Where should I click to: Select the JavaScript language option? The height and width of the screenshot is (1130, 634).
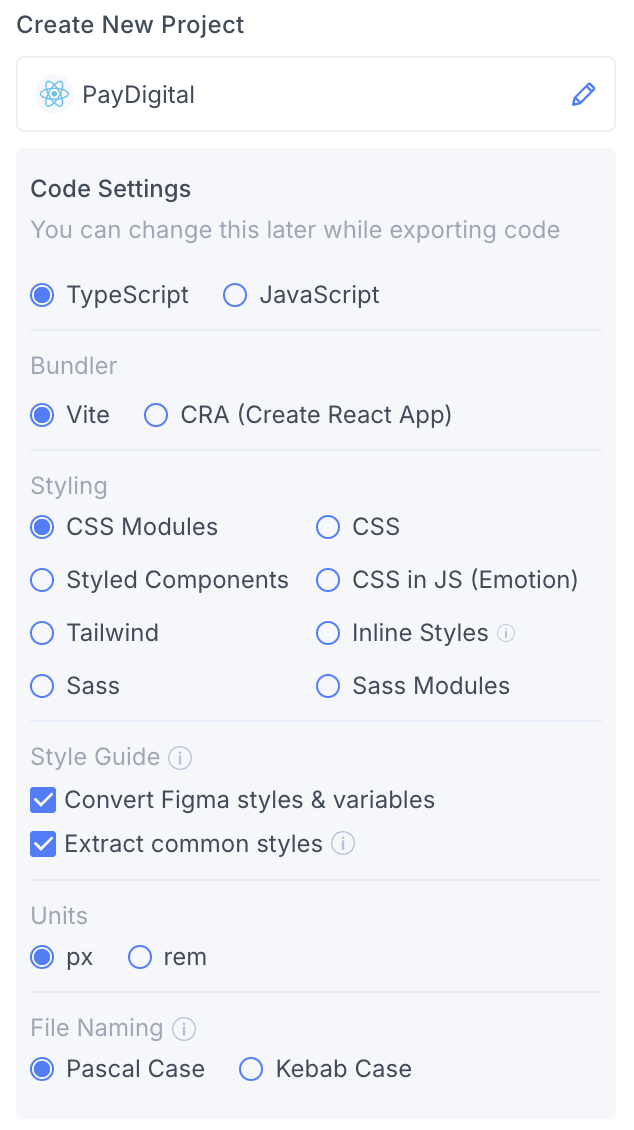click(x=234, y=294)
